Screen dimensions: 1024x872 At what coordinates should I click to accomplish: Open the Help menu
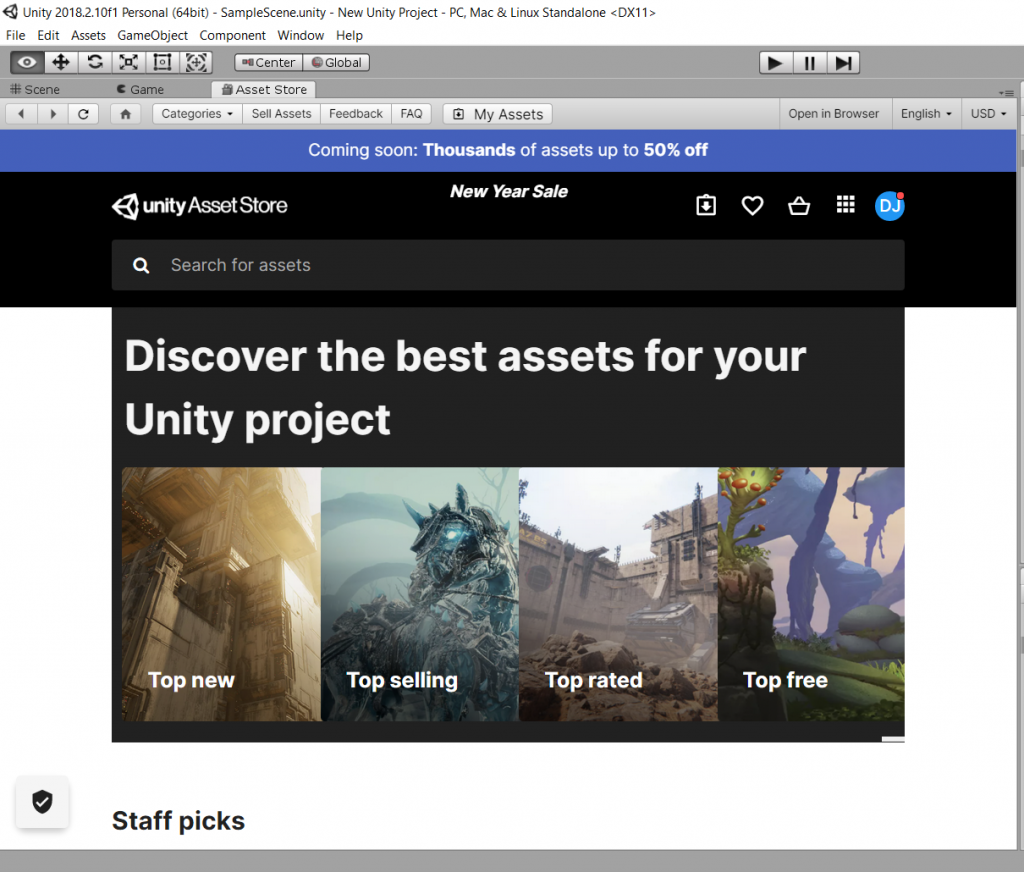tap(349, 35)
